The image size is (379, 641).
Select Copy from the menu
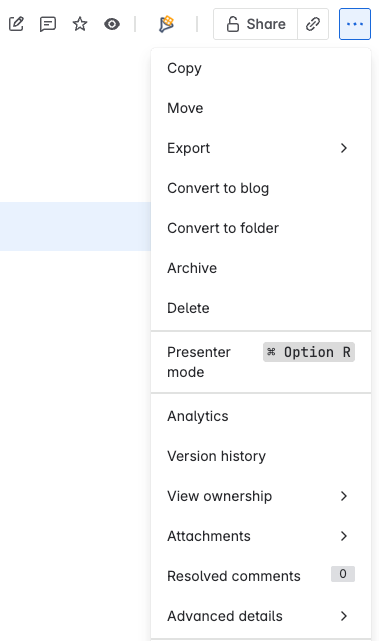tap(261, 68)
